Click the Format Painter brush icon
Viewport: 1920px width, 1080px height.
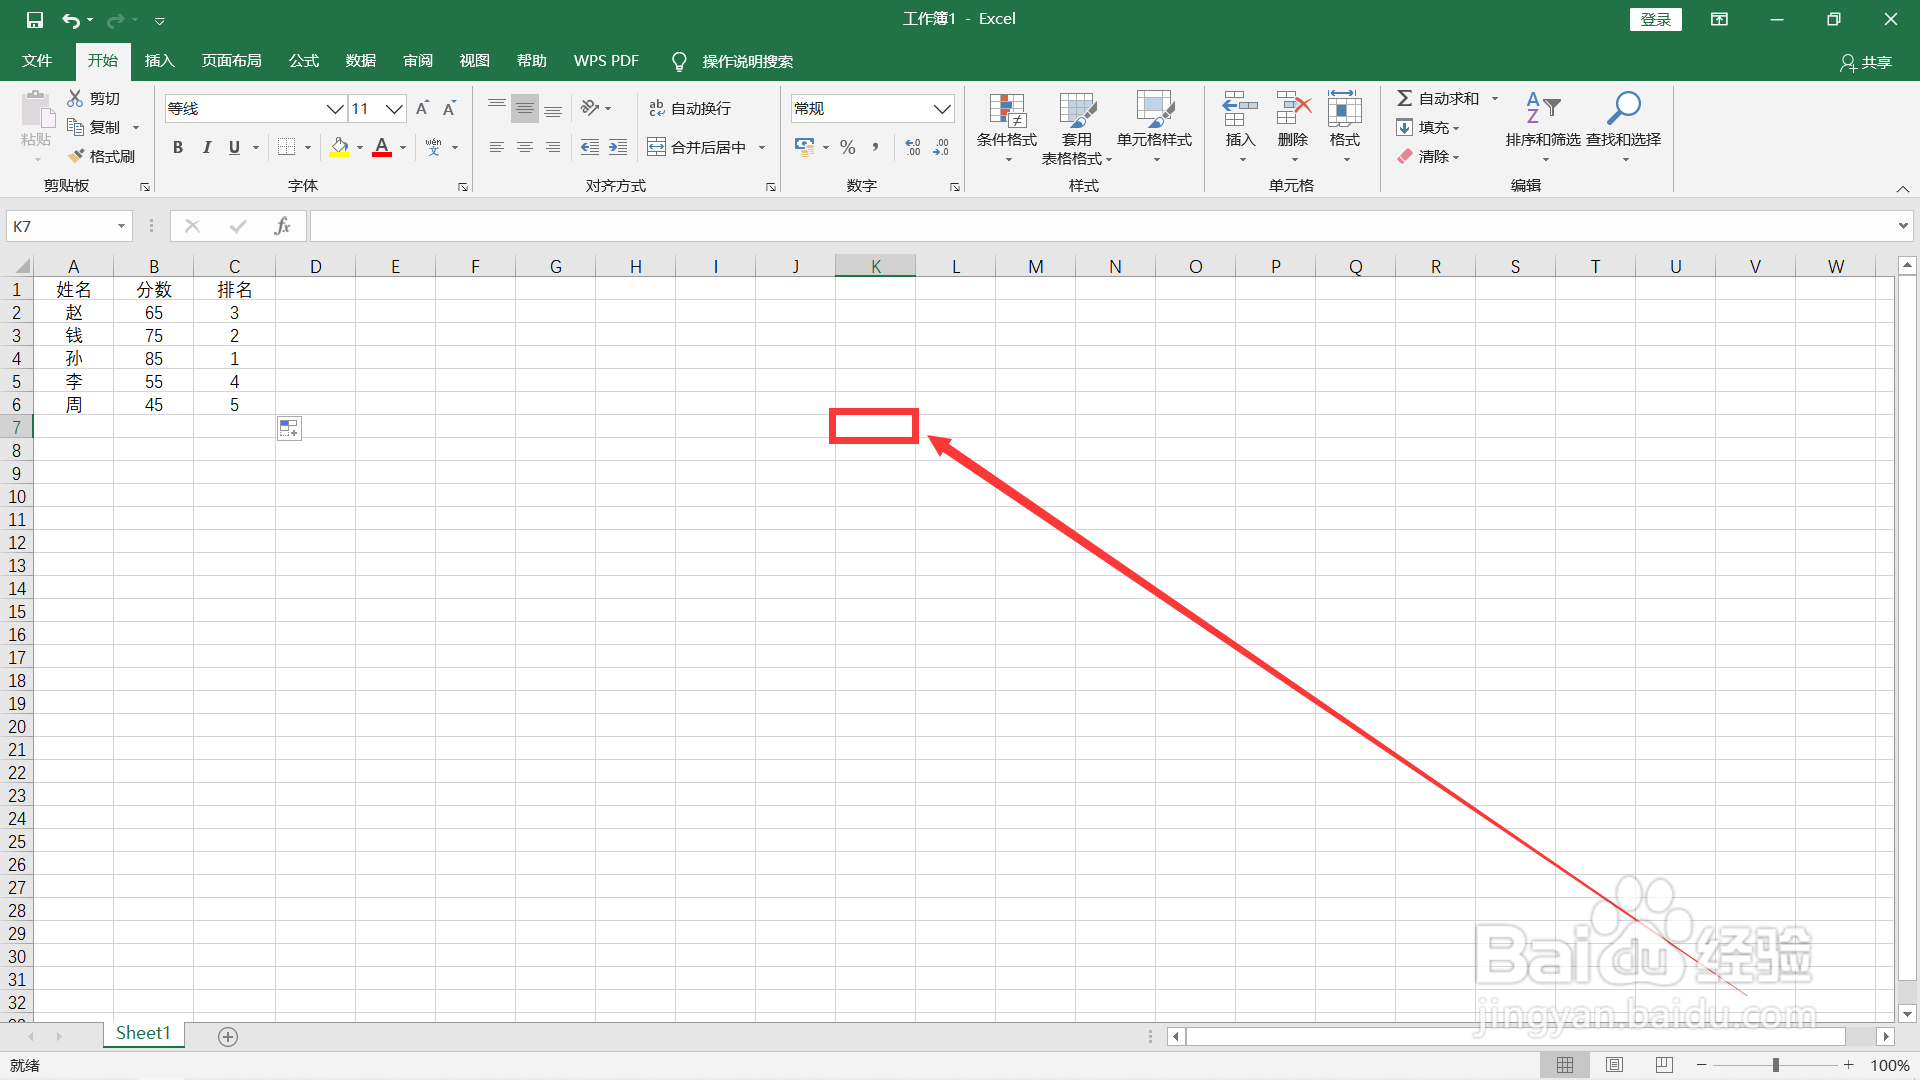coord(77,156)
